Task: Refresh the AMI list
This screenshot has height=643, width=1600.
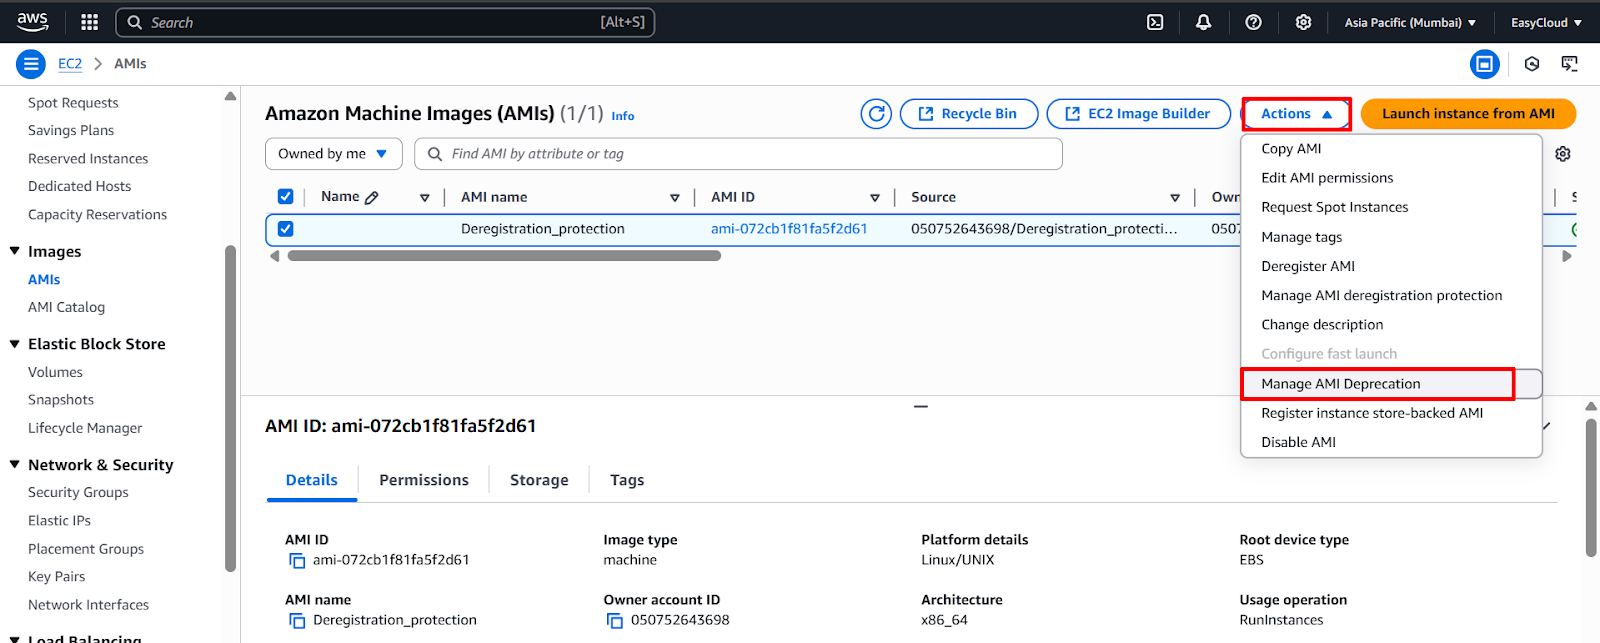Action: 876,114
